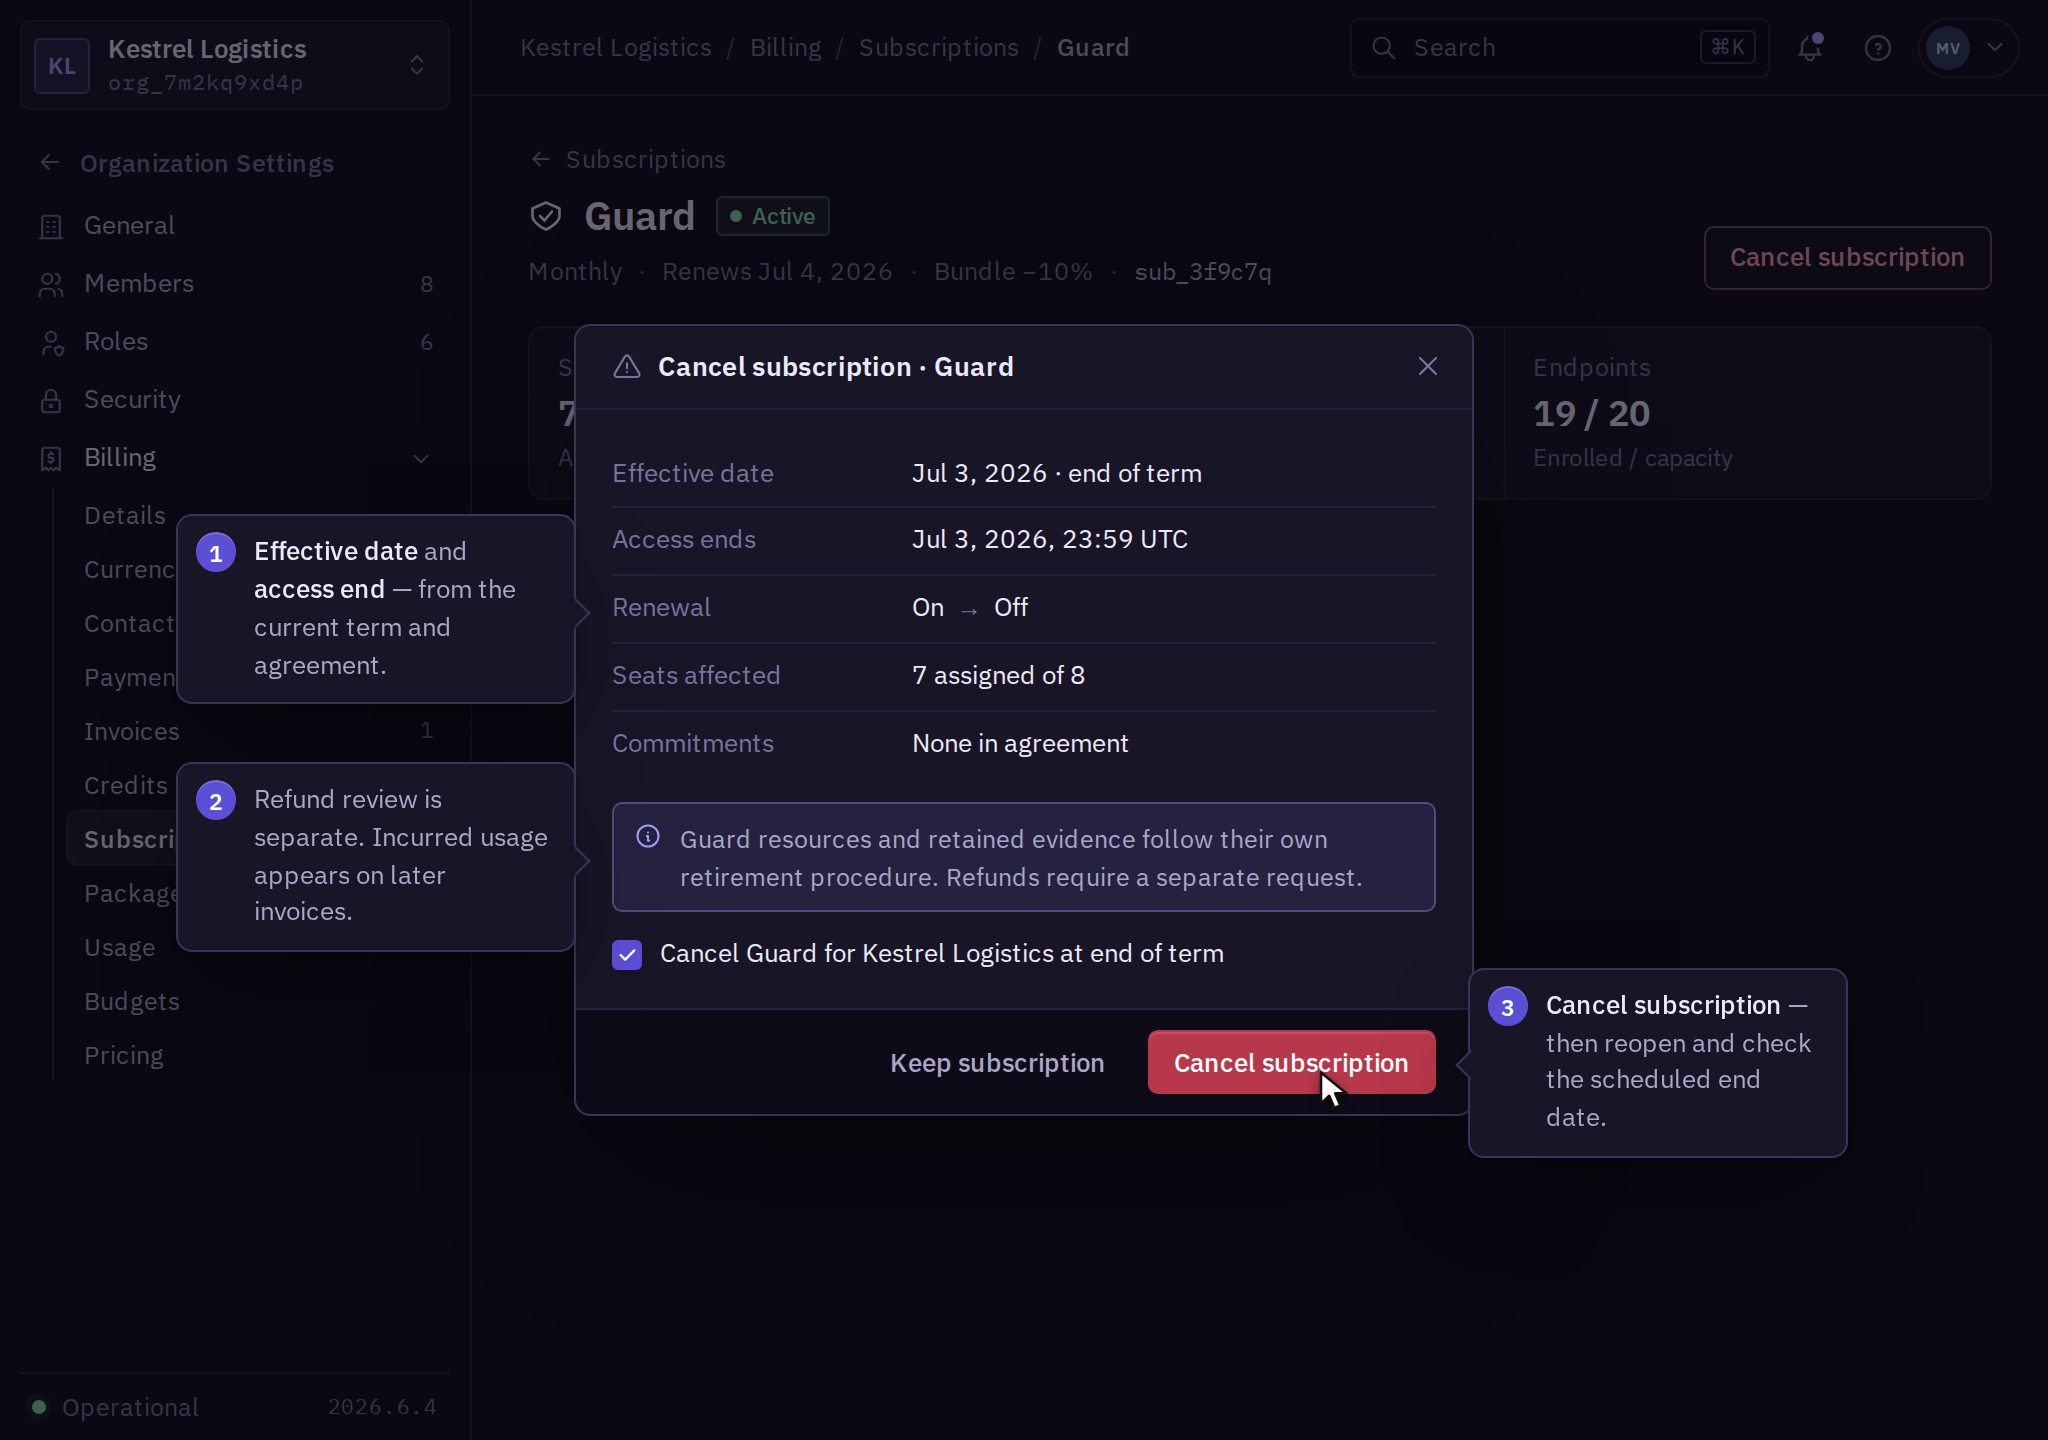Click Billing in the breadcrumb

click(x=785, y=47)
